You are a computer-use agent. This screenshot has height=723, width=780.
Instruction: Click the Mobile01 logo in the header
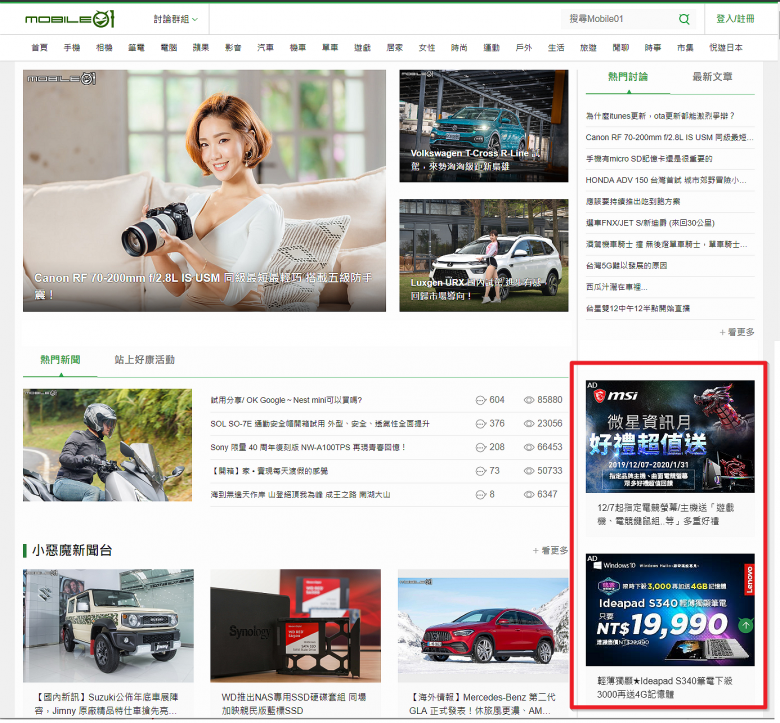[x=70, y=19]
